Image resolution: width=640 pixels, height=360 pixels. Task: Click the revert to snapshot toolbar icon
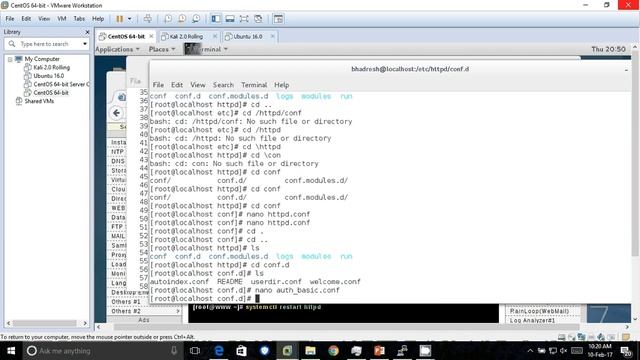click(182, 19)
